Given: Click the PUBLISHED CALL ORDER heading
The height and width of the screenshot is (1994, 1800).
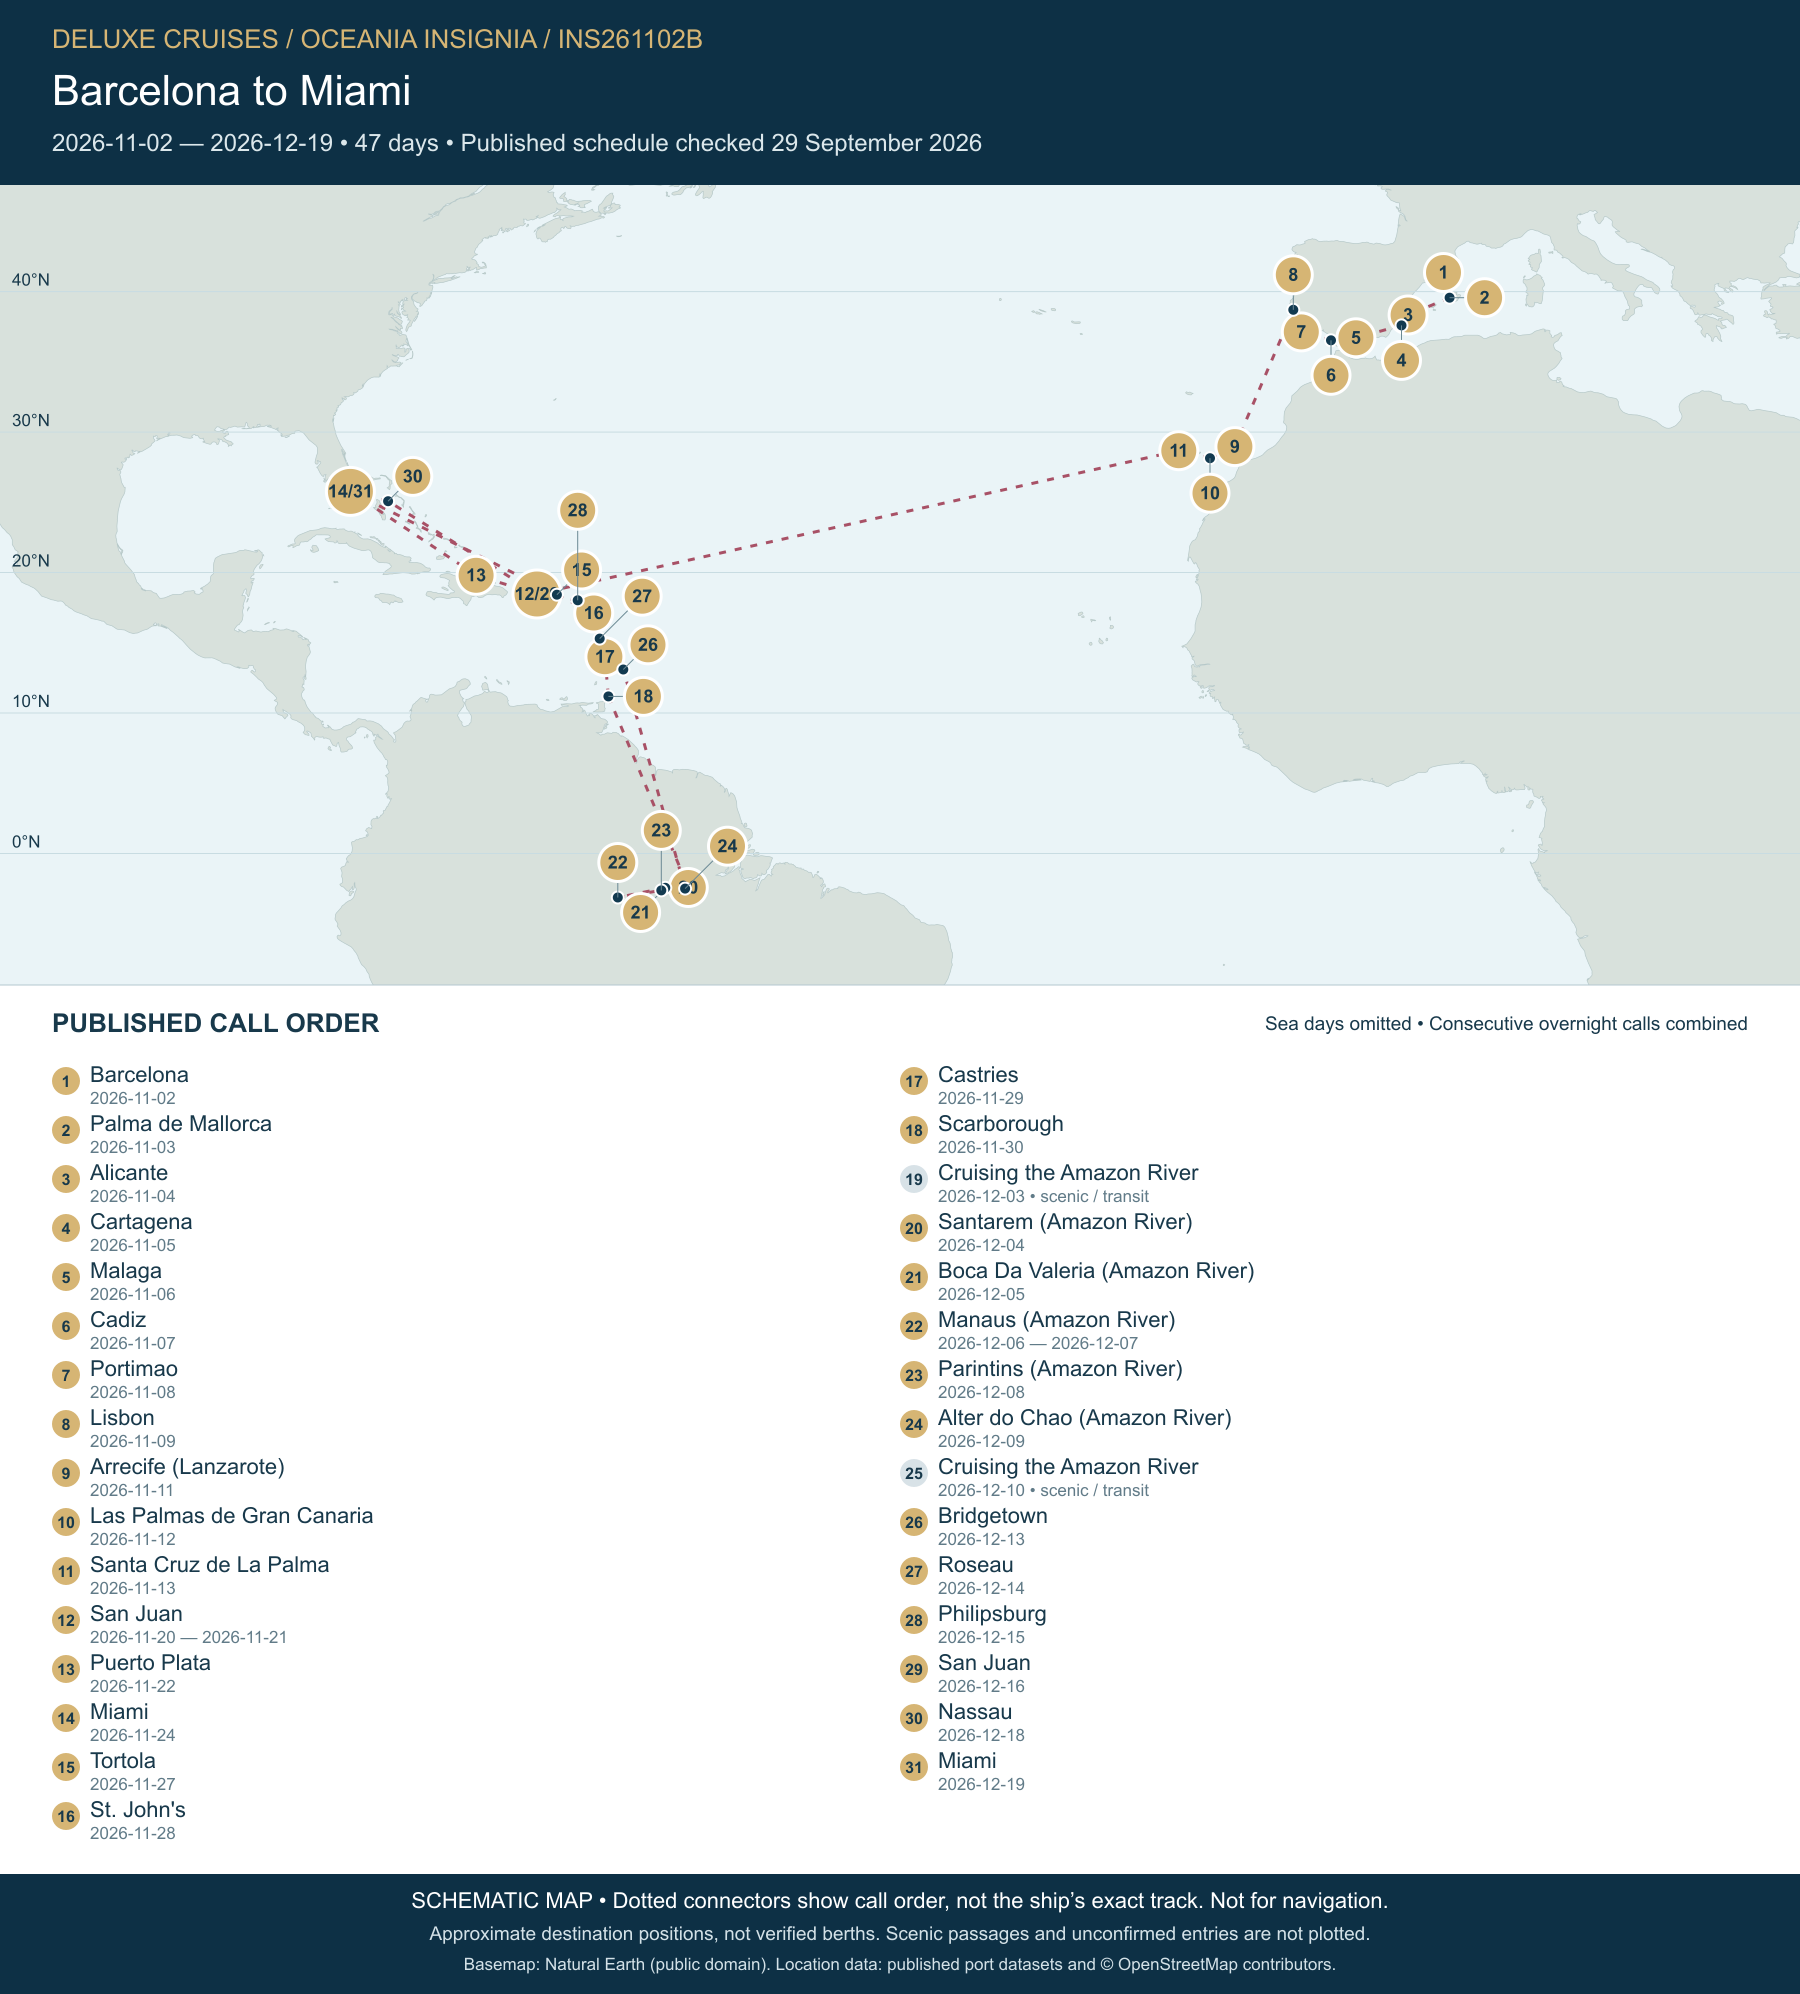Looking at the screenshot, I should coord(215,1023).
